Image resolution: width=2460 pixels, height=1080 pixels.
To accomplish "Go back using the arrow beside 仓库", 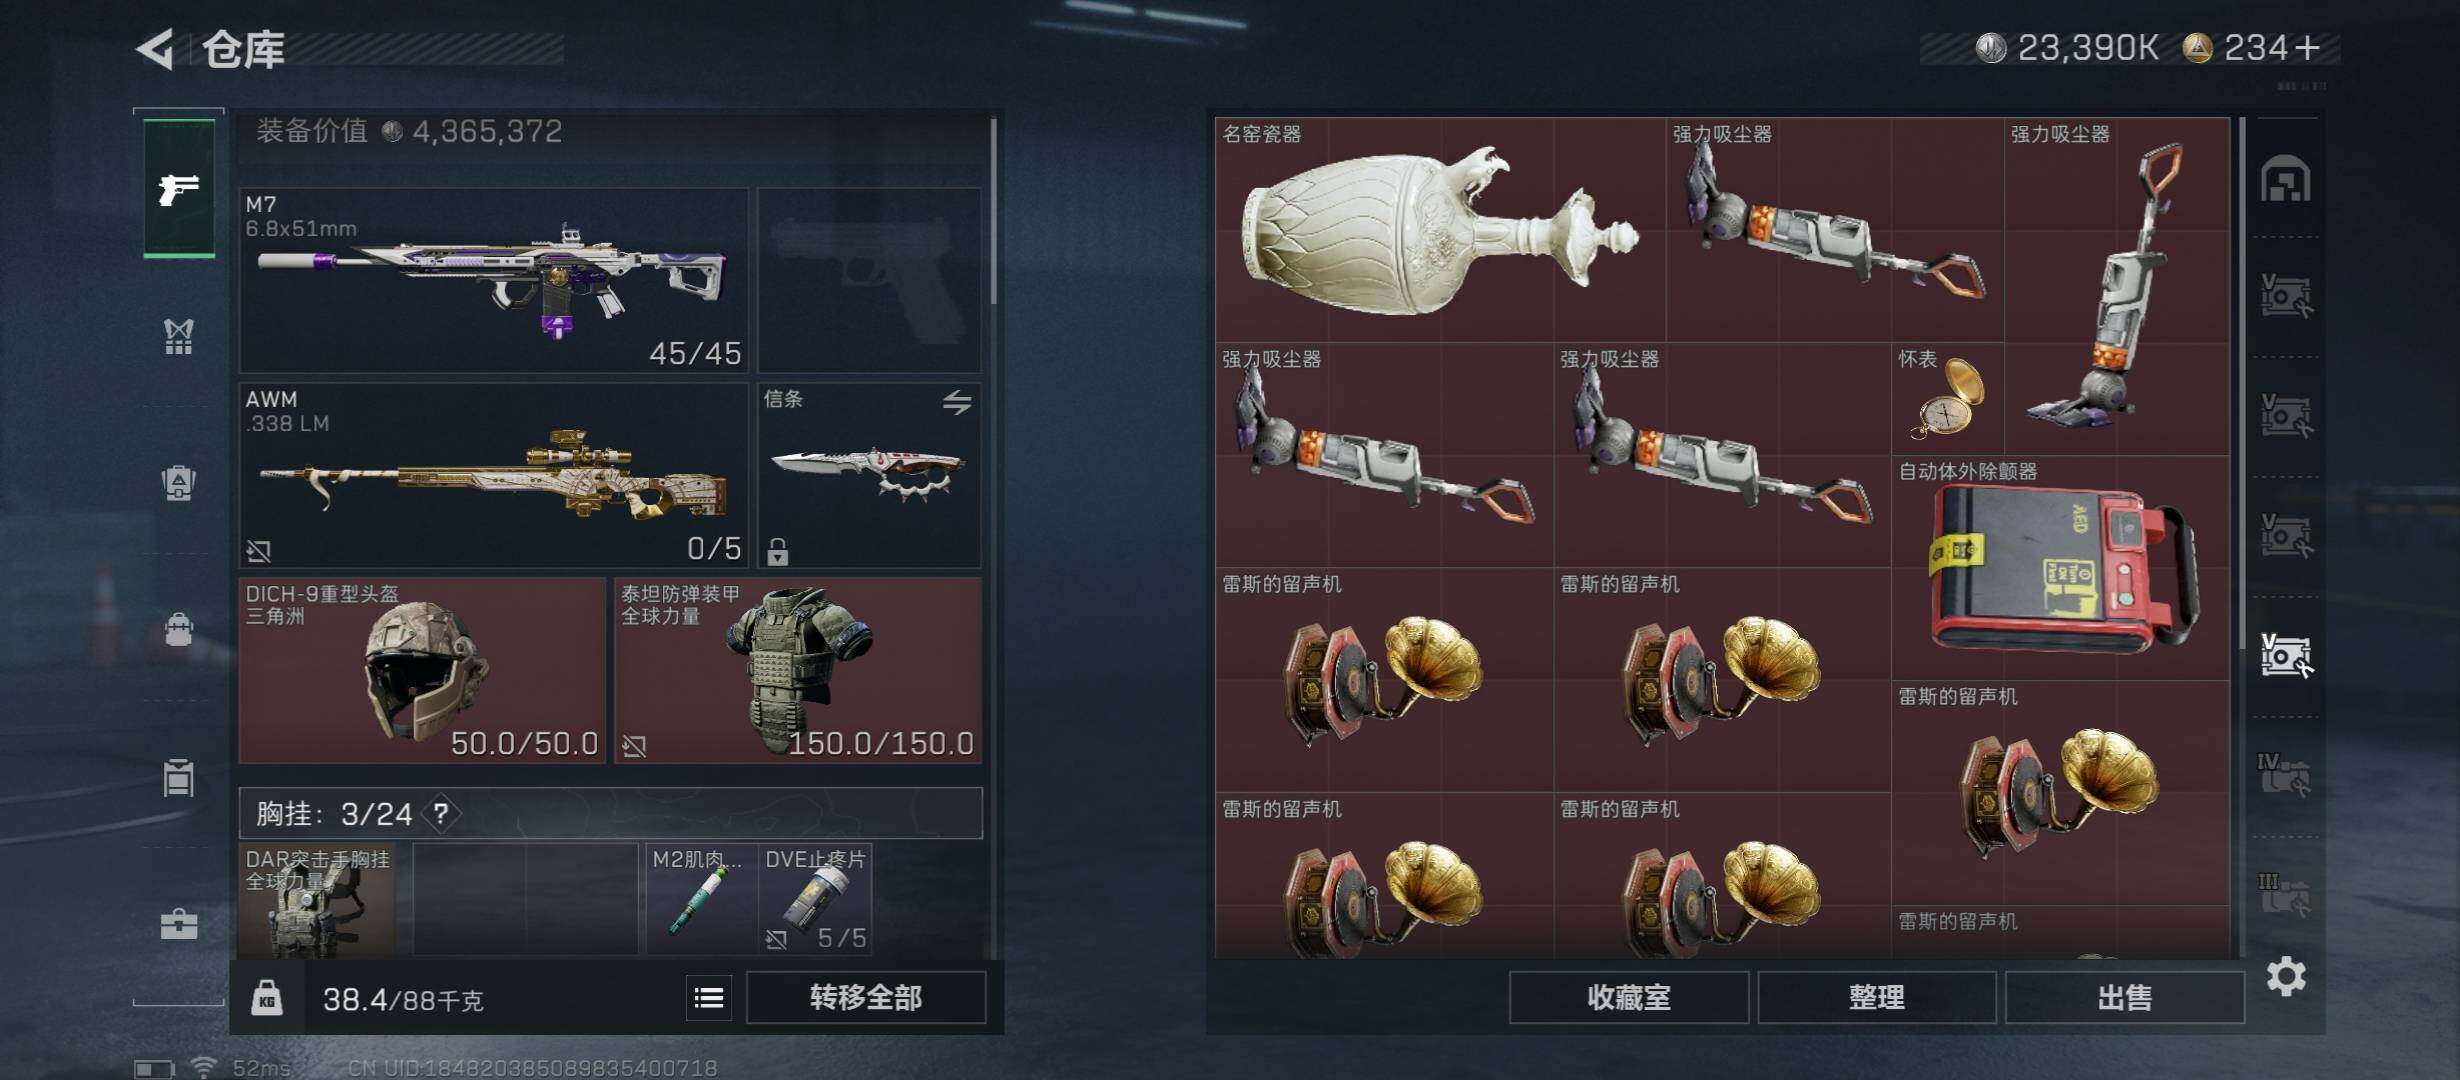I will 155,49.
